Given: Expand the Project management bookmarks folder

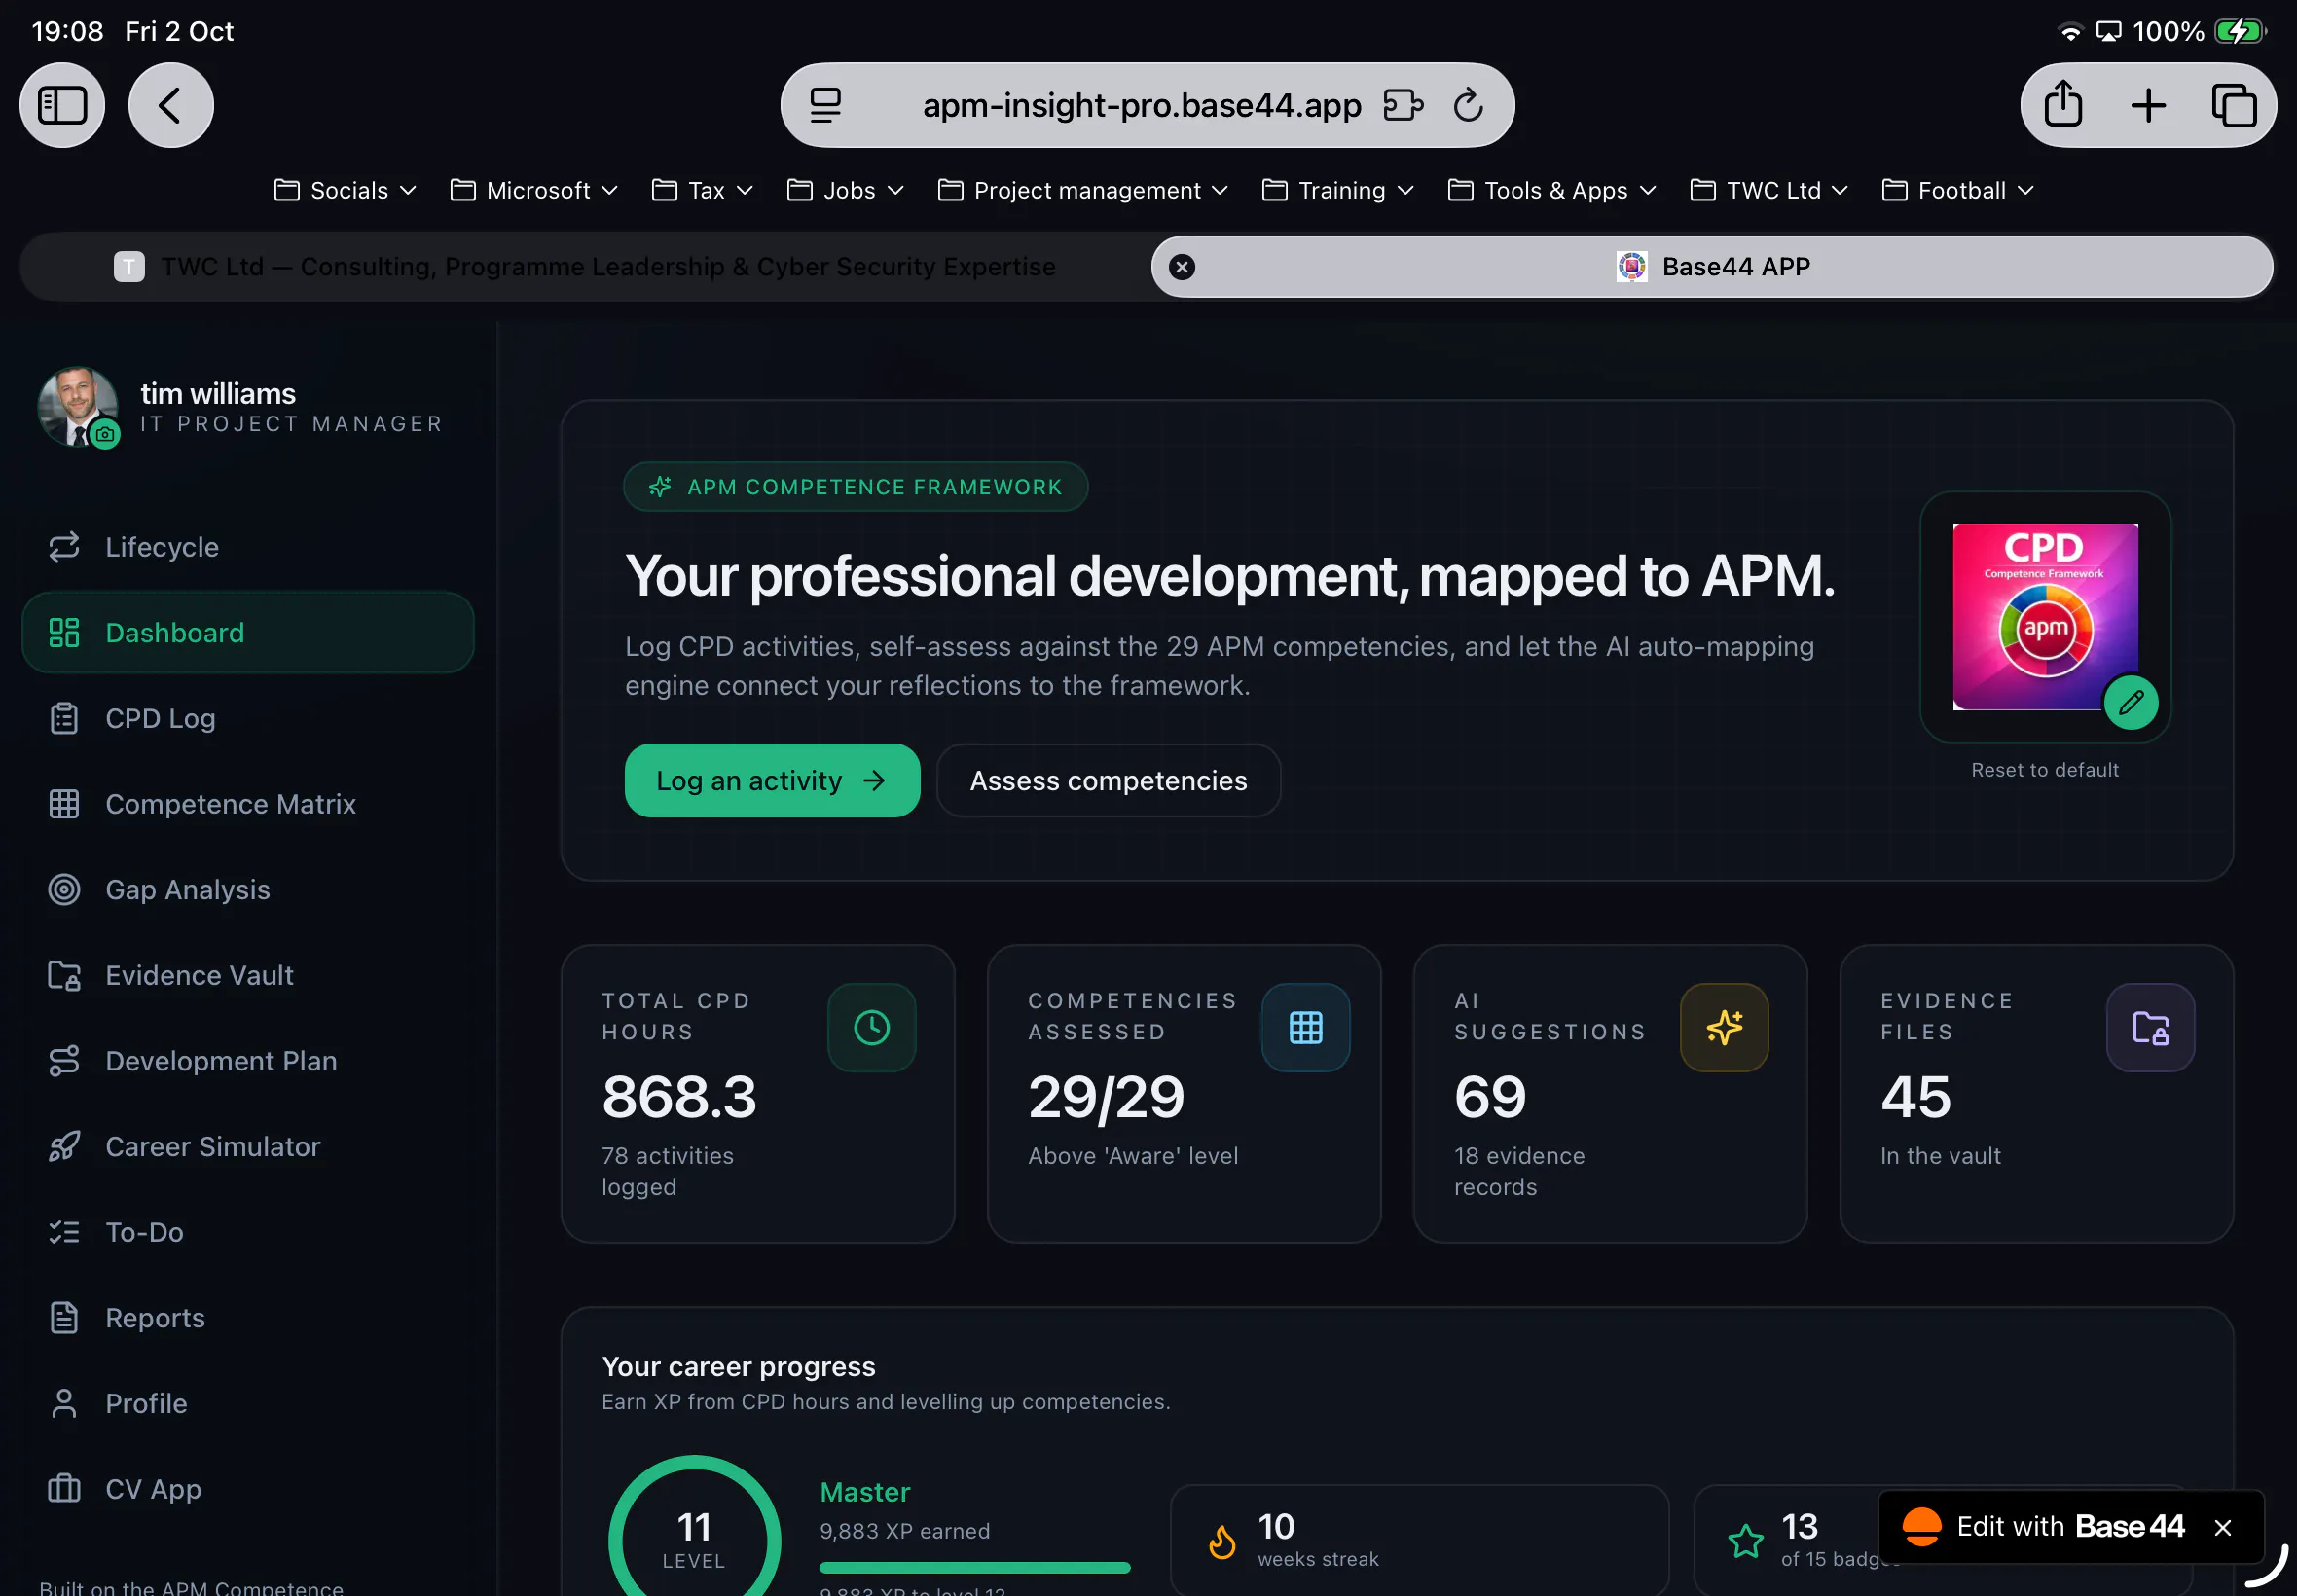Looking at the screenshot, I should (1082, 190).
